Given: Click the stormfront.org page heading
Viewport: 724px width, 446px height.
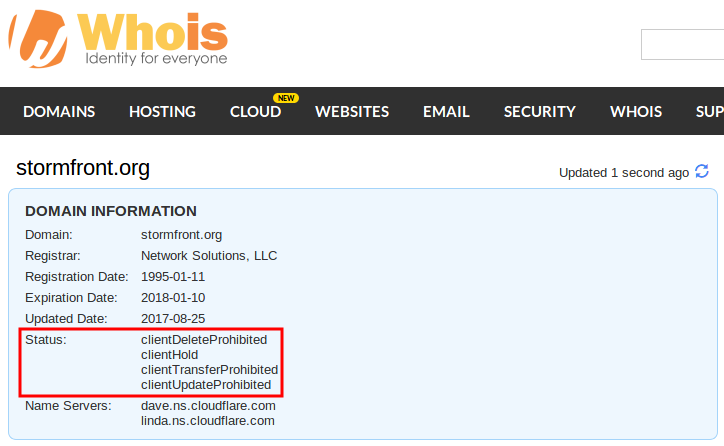Looking at the screenshot, I should 83,168.
